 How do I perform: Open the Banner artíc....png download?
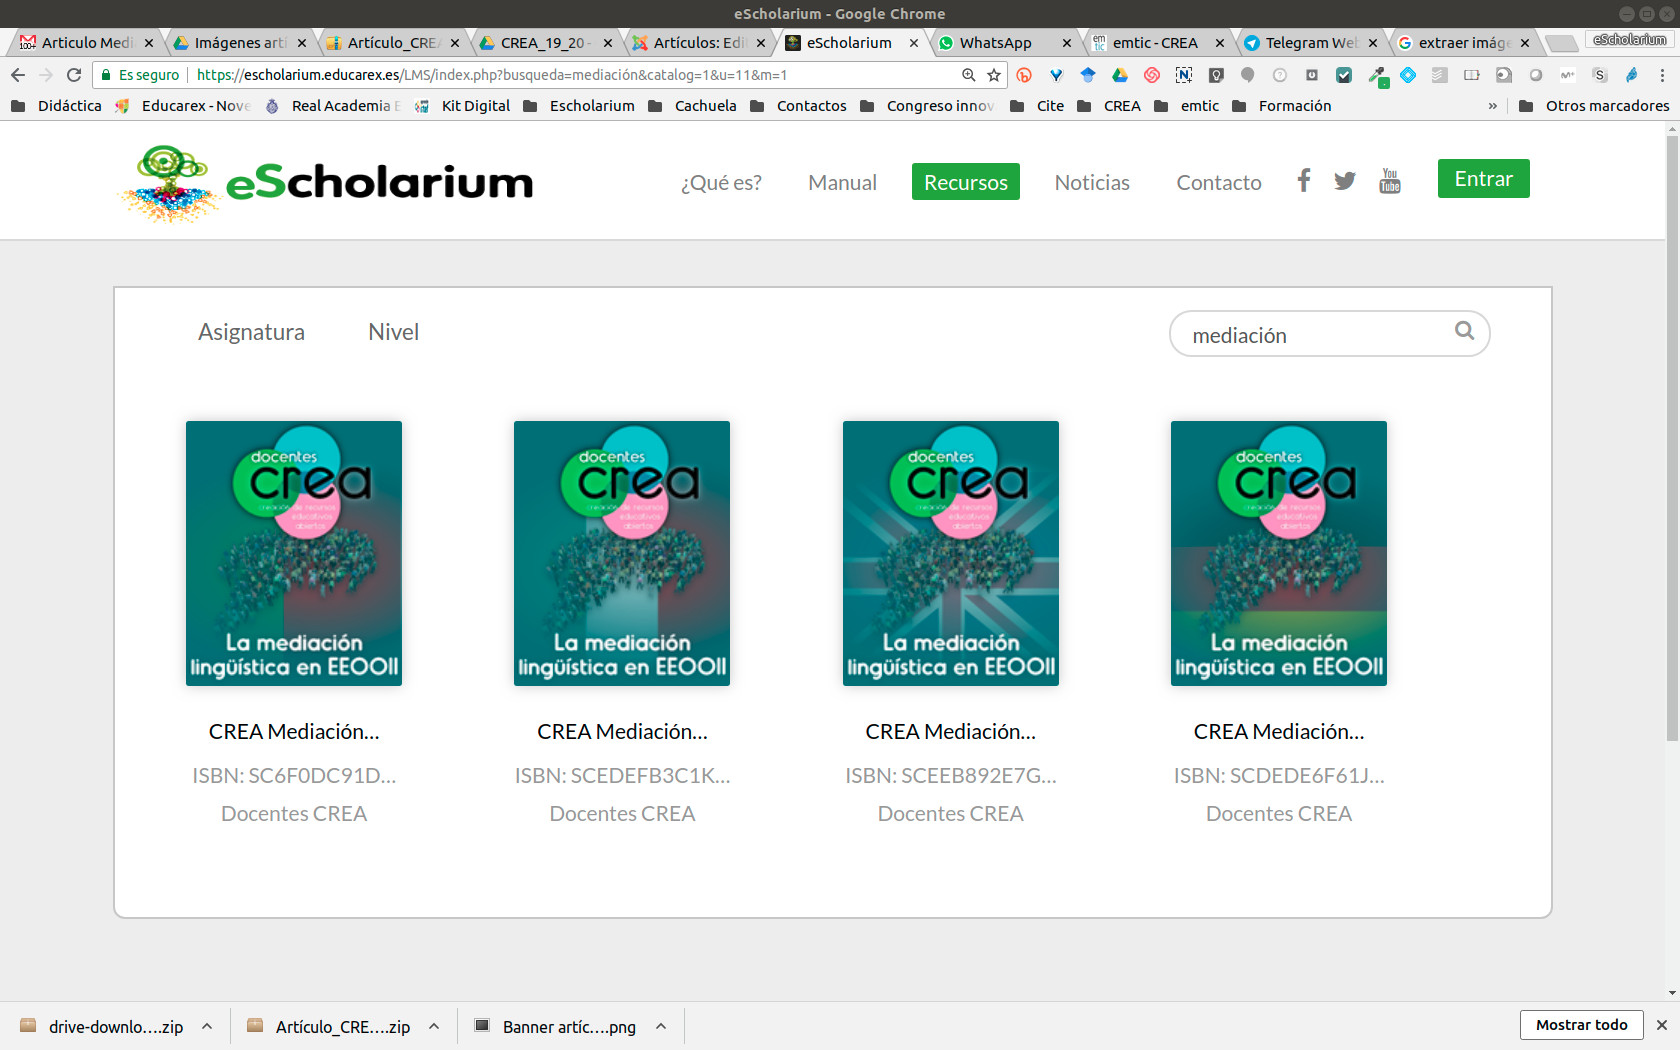point(556,1026)
